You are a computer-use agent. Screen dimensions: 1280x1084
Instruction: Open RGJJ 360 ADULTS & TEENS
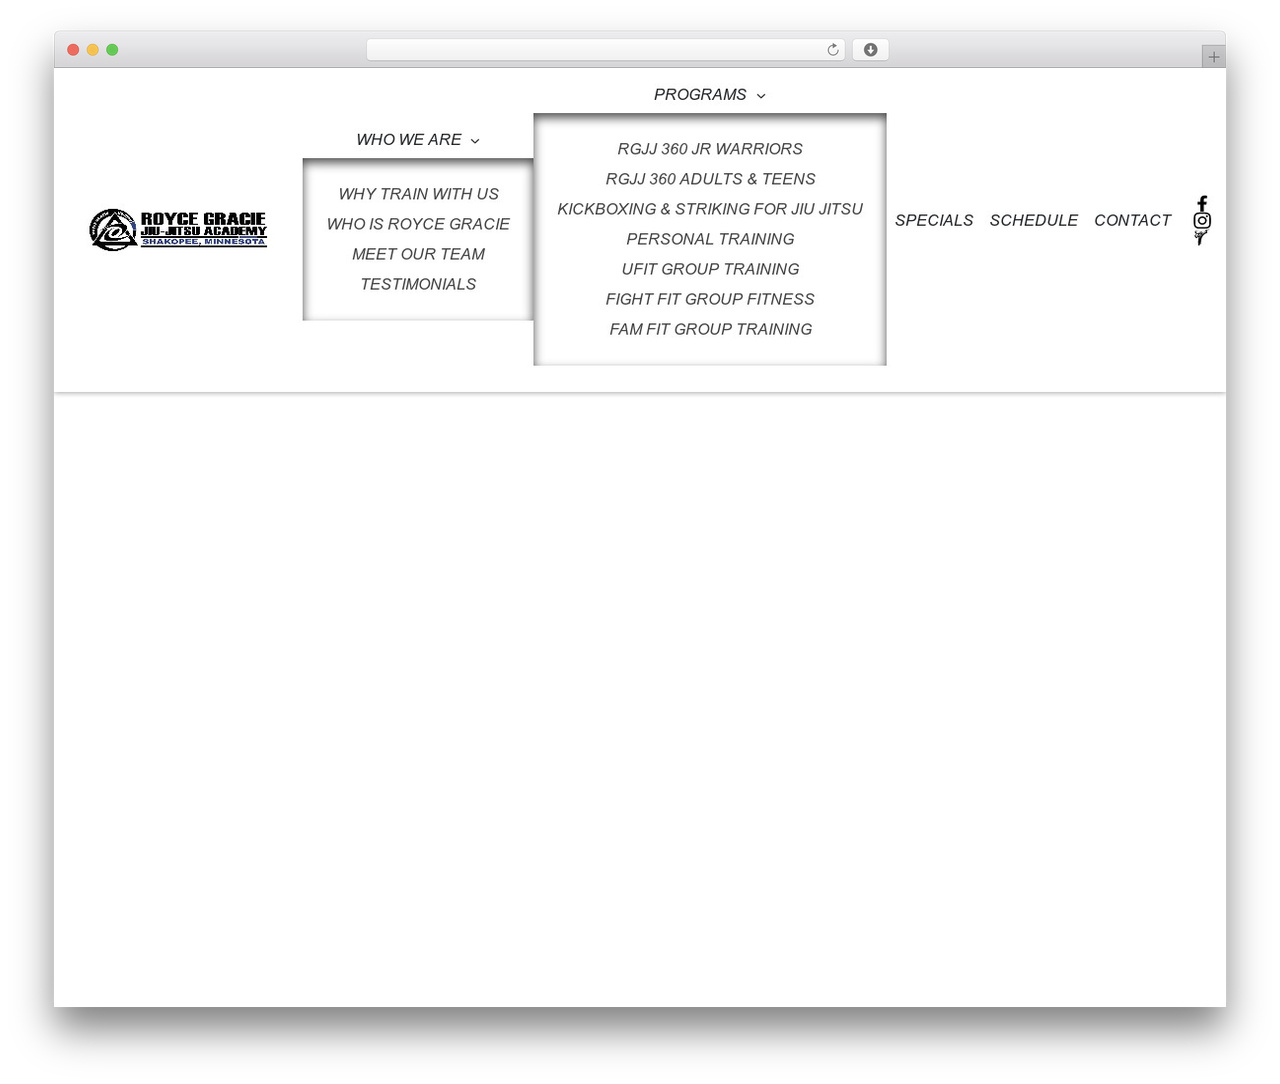(710, 179)
